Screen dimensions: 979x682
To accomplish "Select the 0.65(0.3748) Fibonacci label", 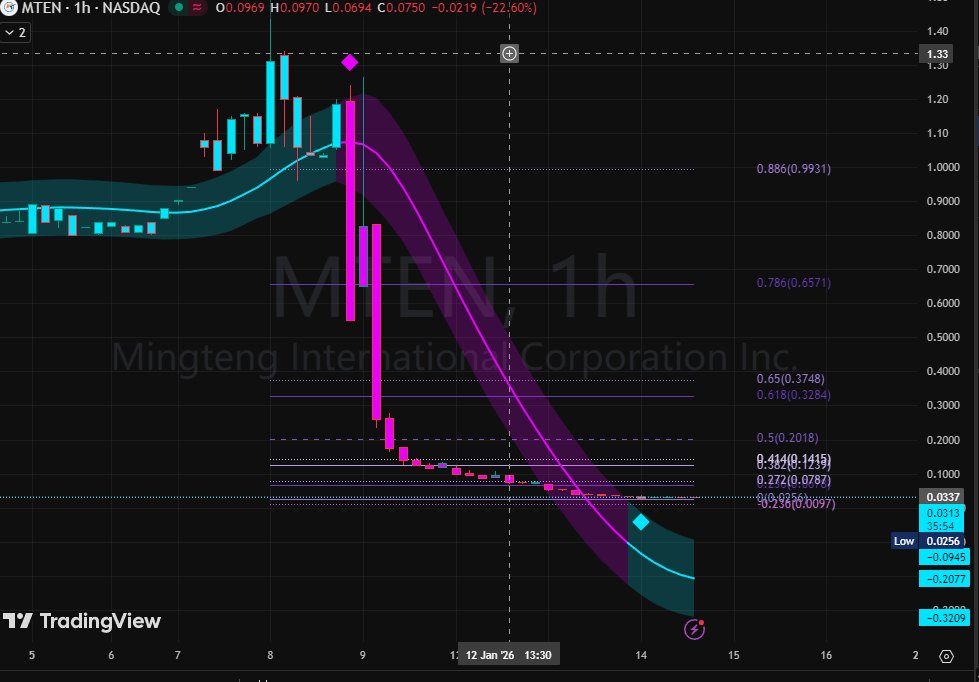I will (790, 379).
